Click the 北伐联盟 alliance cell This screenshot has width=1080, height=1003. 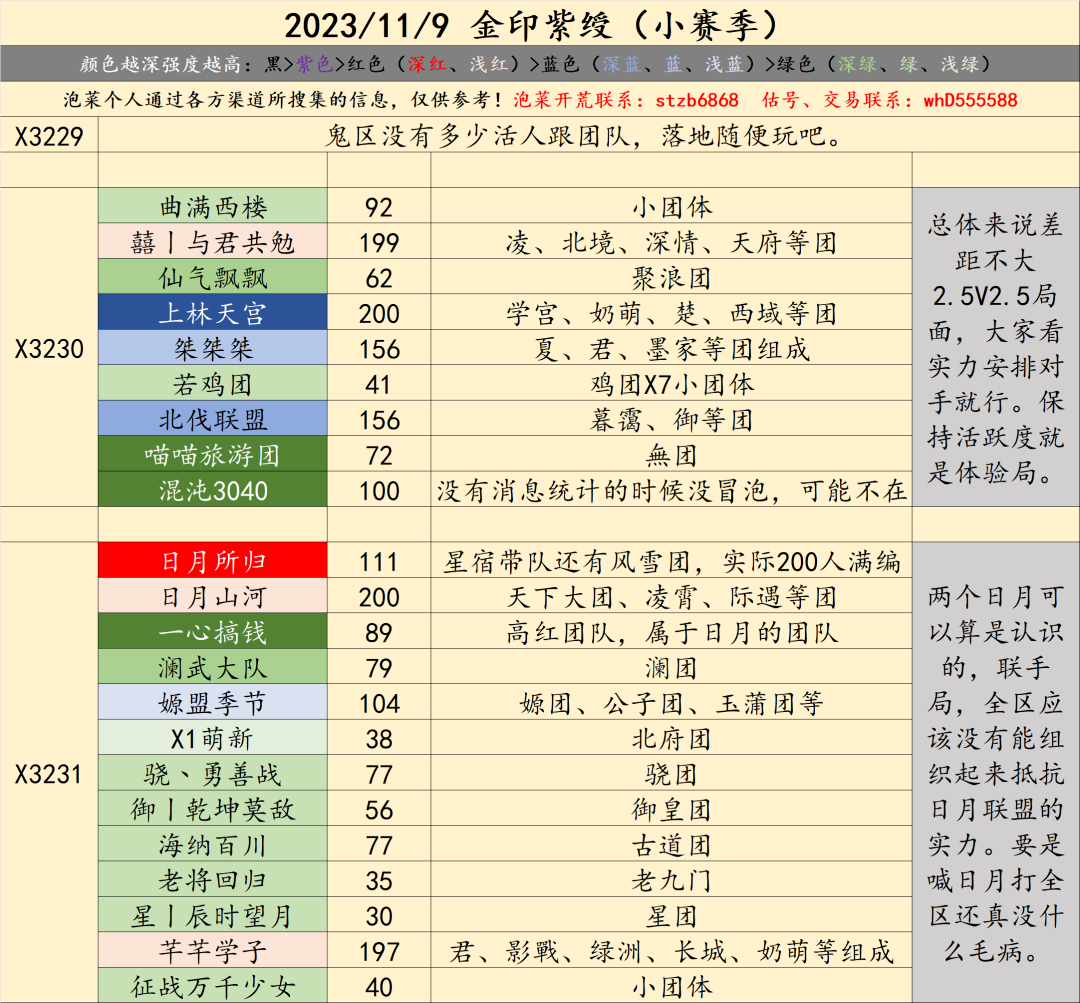coord(213,419)
